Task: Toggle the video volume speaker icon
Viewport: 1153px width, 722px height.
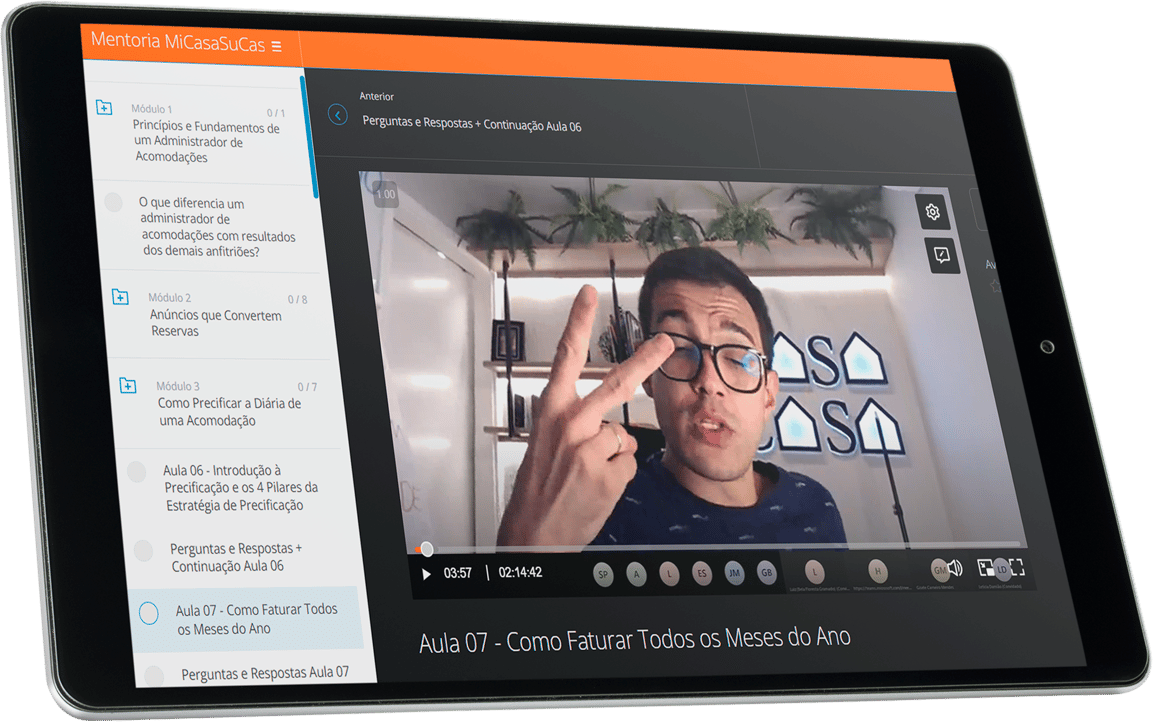Action: point(955,567)
